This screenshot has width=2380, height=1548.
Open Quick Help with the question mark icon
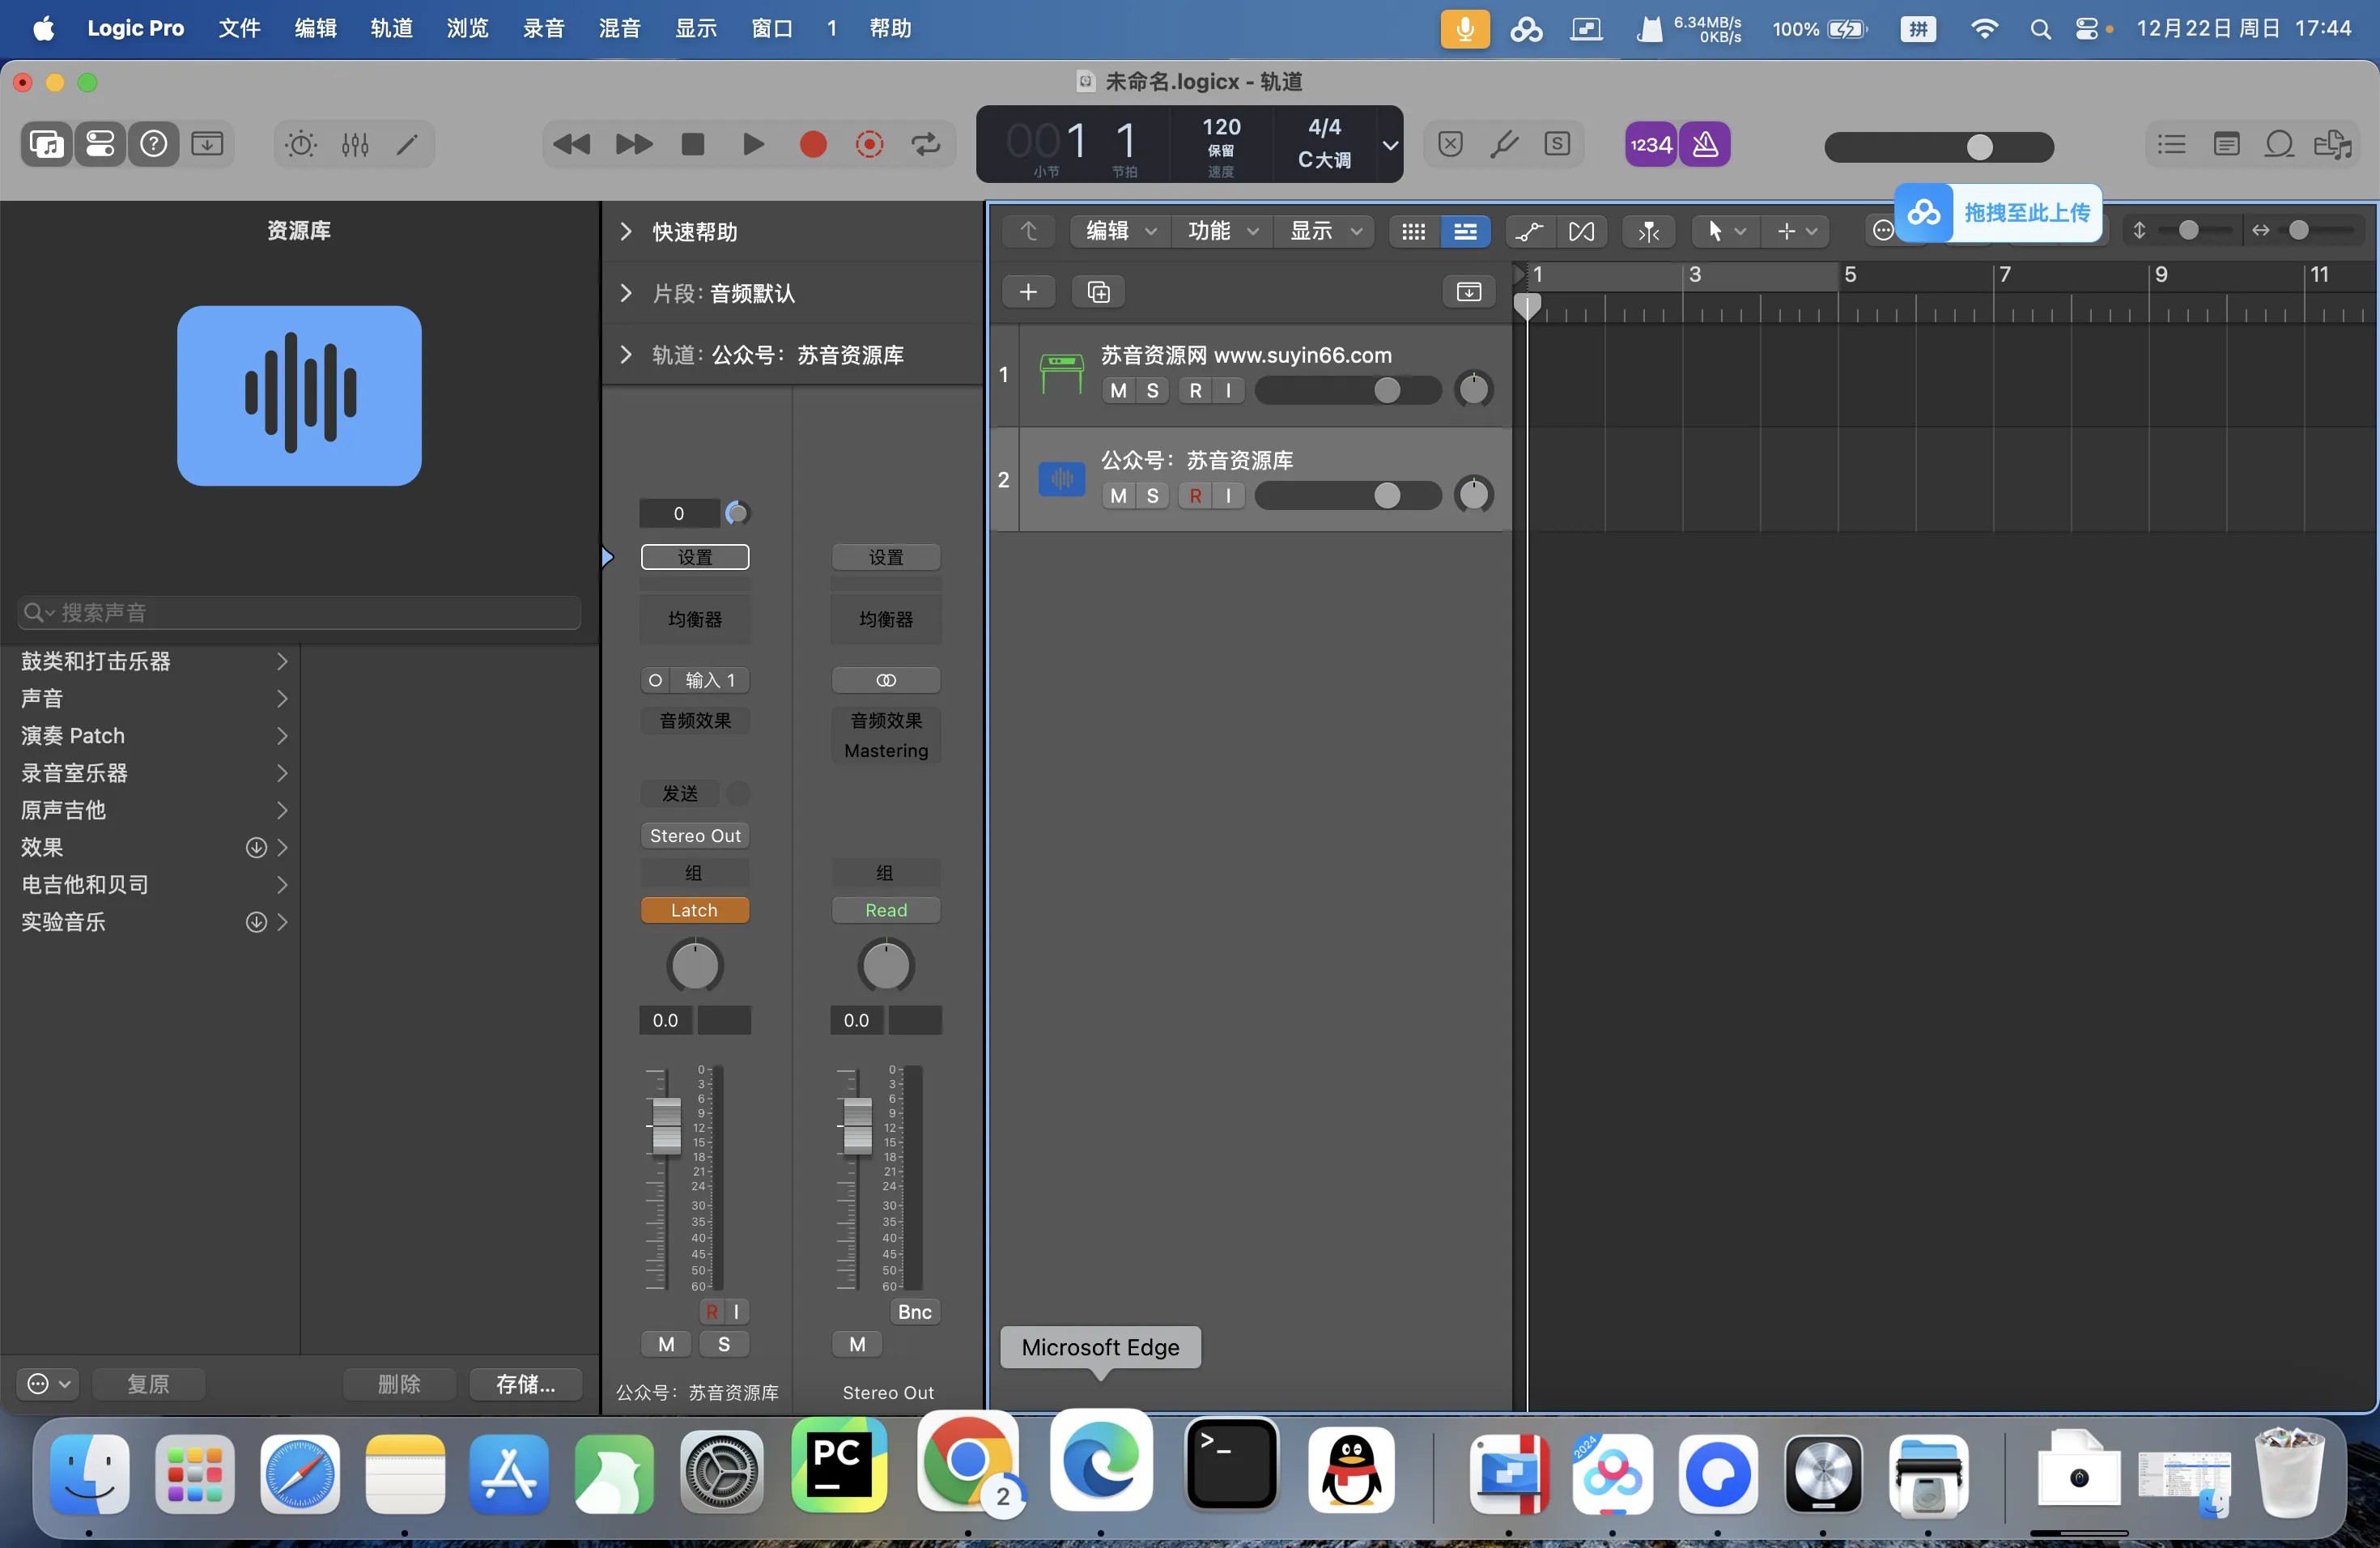coord(154,144)
